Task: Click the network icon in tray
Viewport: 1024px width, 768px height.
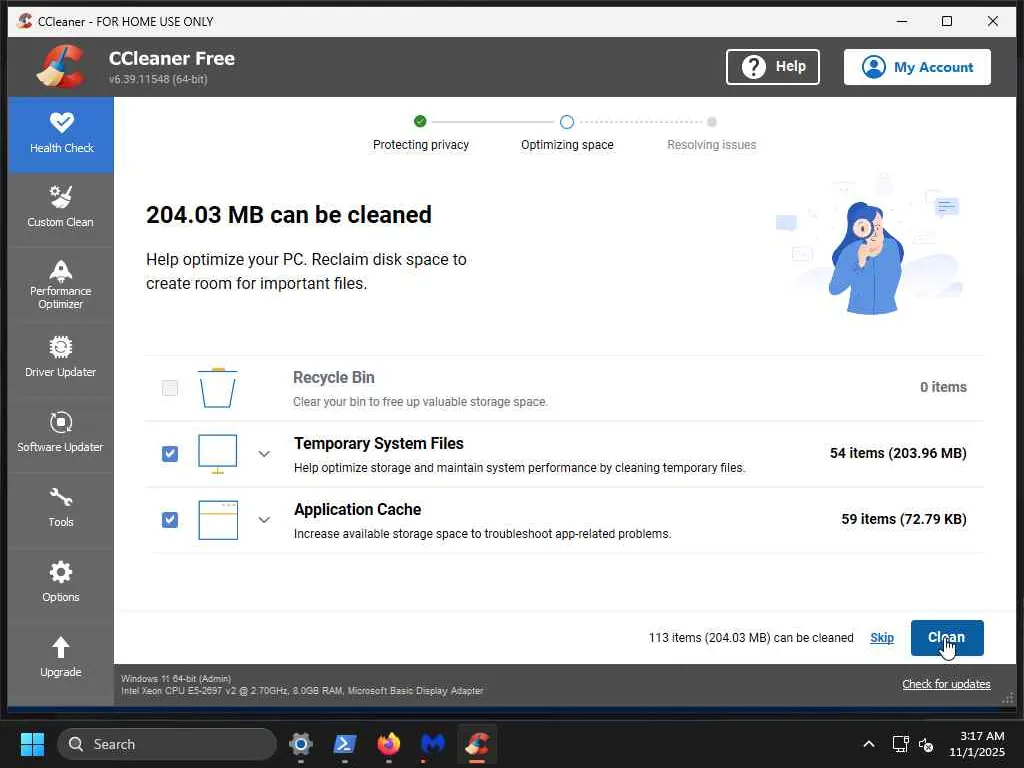Action: click(x=901, y=744)
